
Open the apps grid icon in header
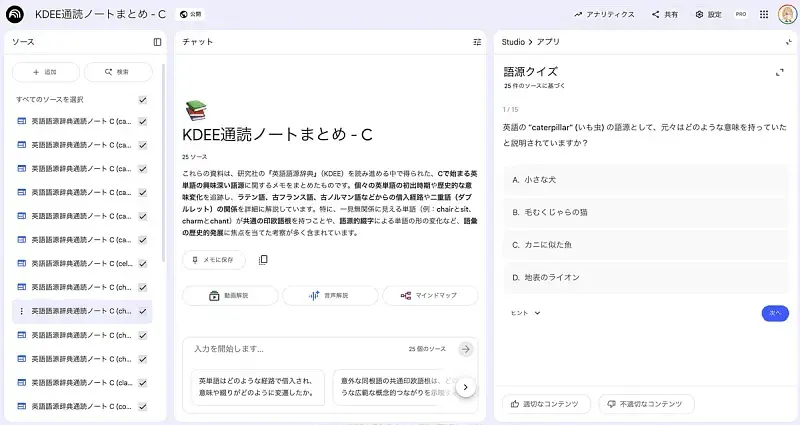point(765,14)
